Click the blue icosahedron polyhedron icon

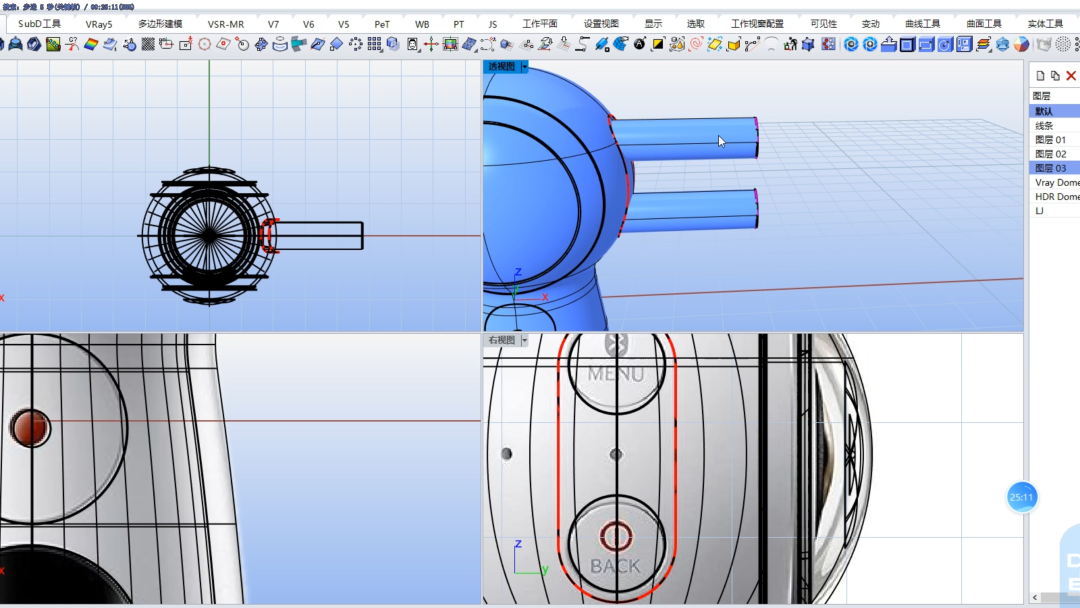(x=1002, y=45)
